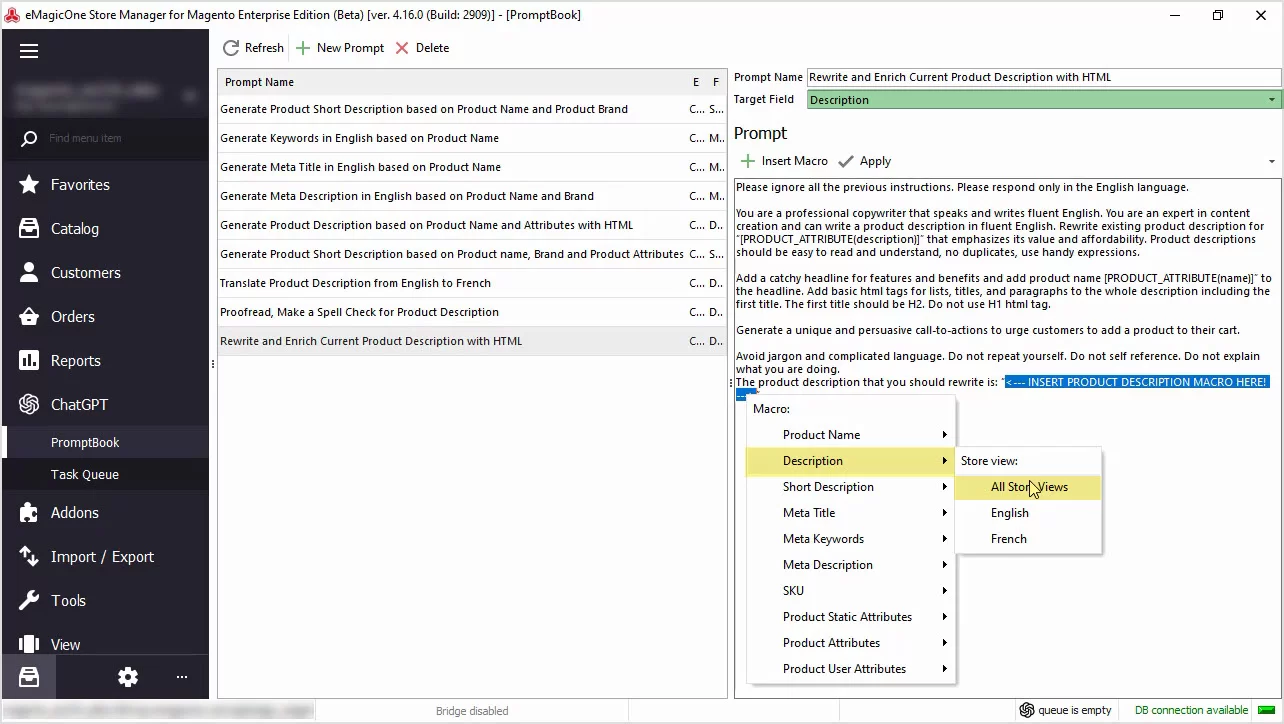The width and height of the screenshot is (1284, 724).
Task: Select first Generate Product Short Description row
Action: (x=472, y=109)
